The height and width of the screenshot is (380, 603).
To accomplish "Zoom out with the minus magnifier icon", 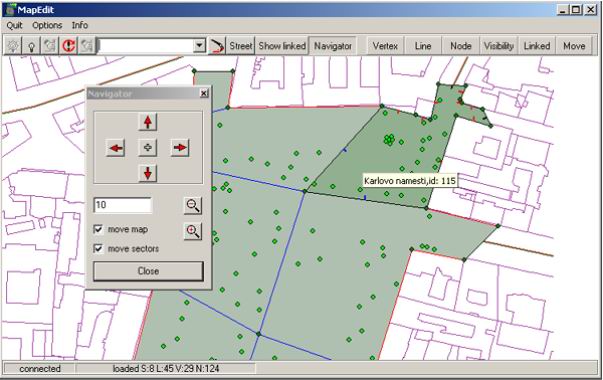I will click(x=193, y=205).
